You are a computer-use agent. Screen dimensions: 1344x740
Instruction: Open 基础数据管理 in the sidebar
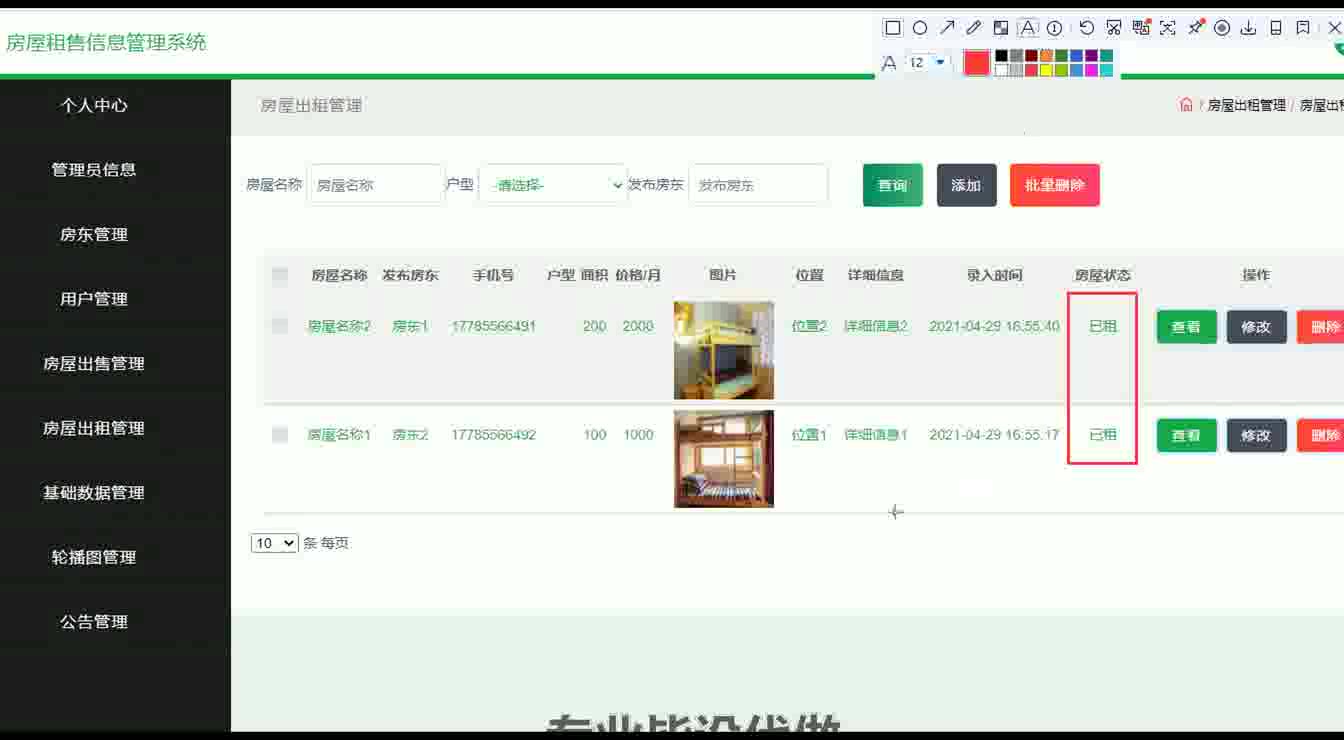coord(94,493)
